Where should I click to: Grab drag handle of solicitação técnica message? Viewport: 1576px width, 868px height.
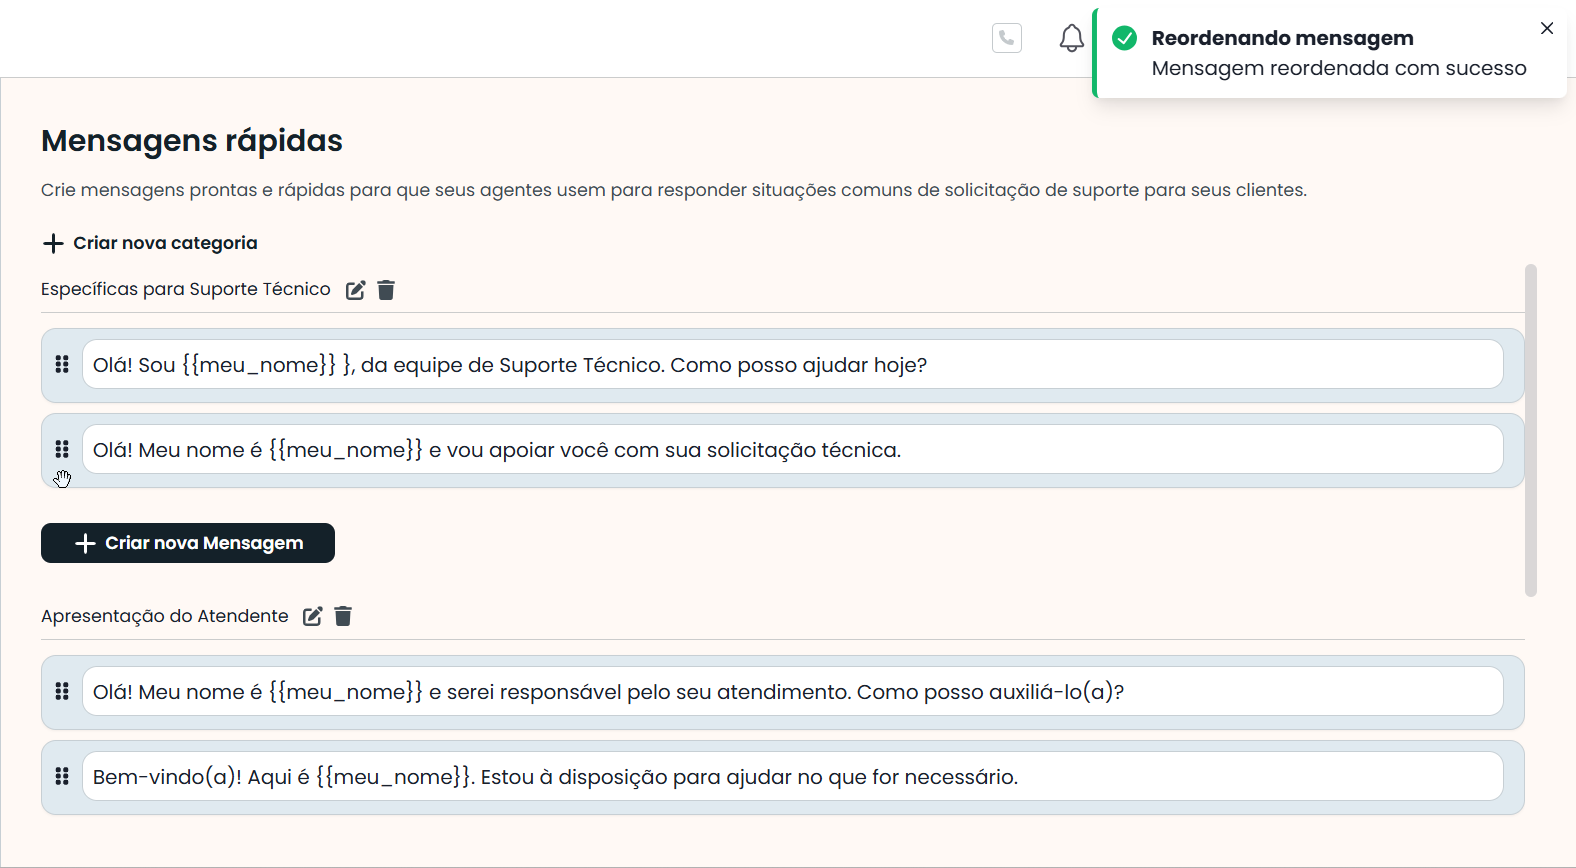click(62, 450)
